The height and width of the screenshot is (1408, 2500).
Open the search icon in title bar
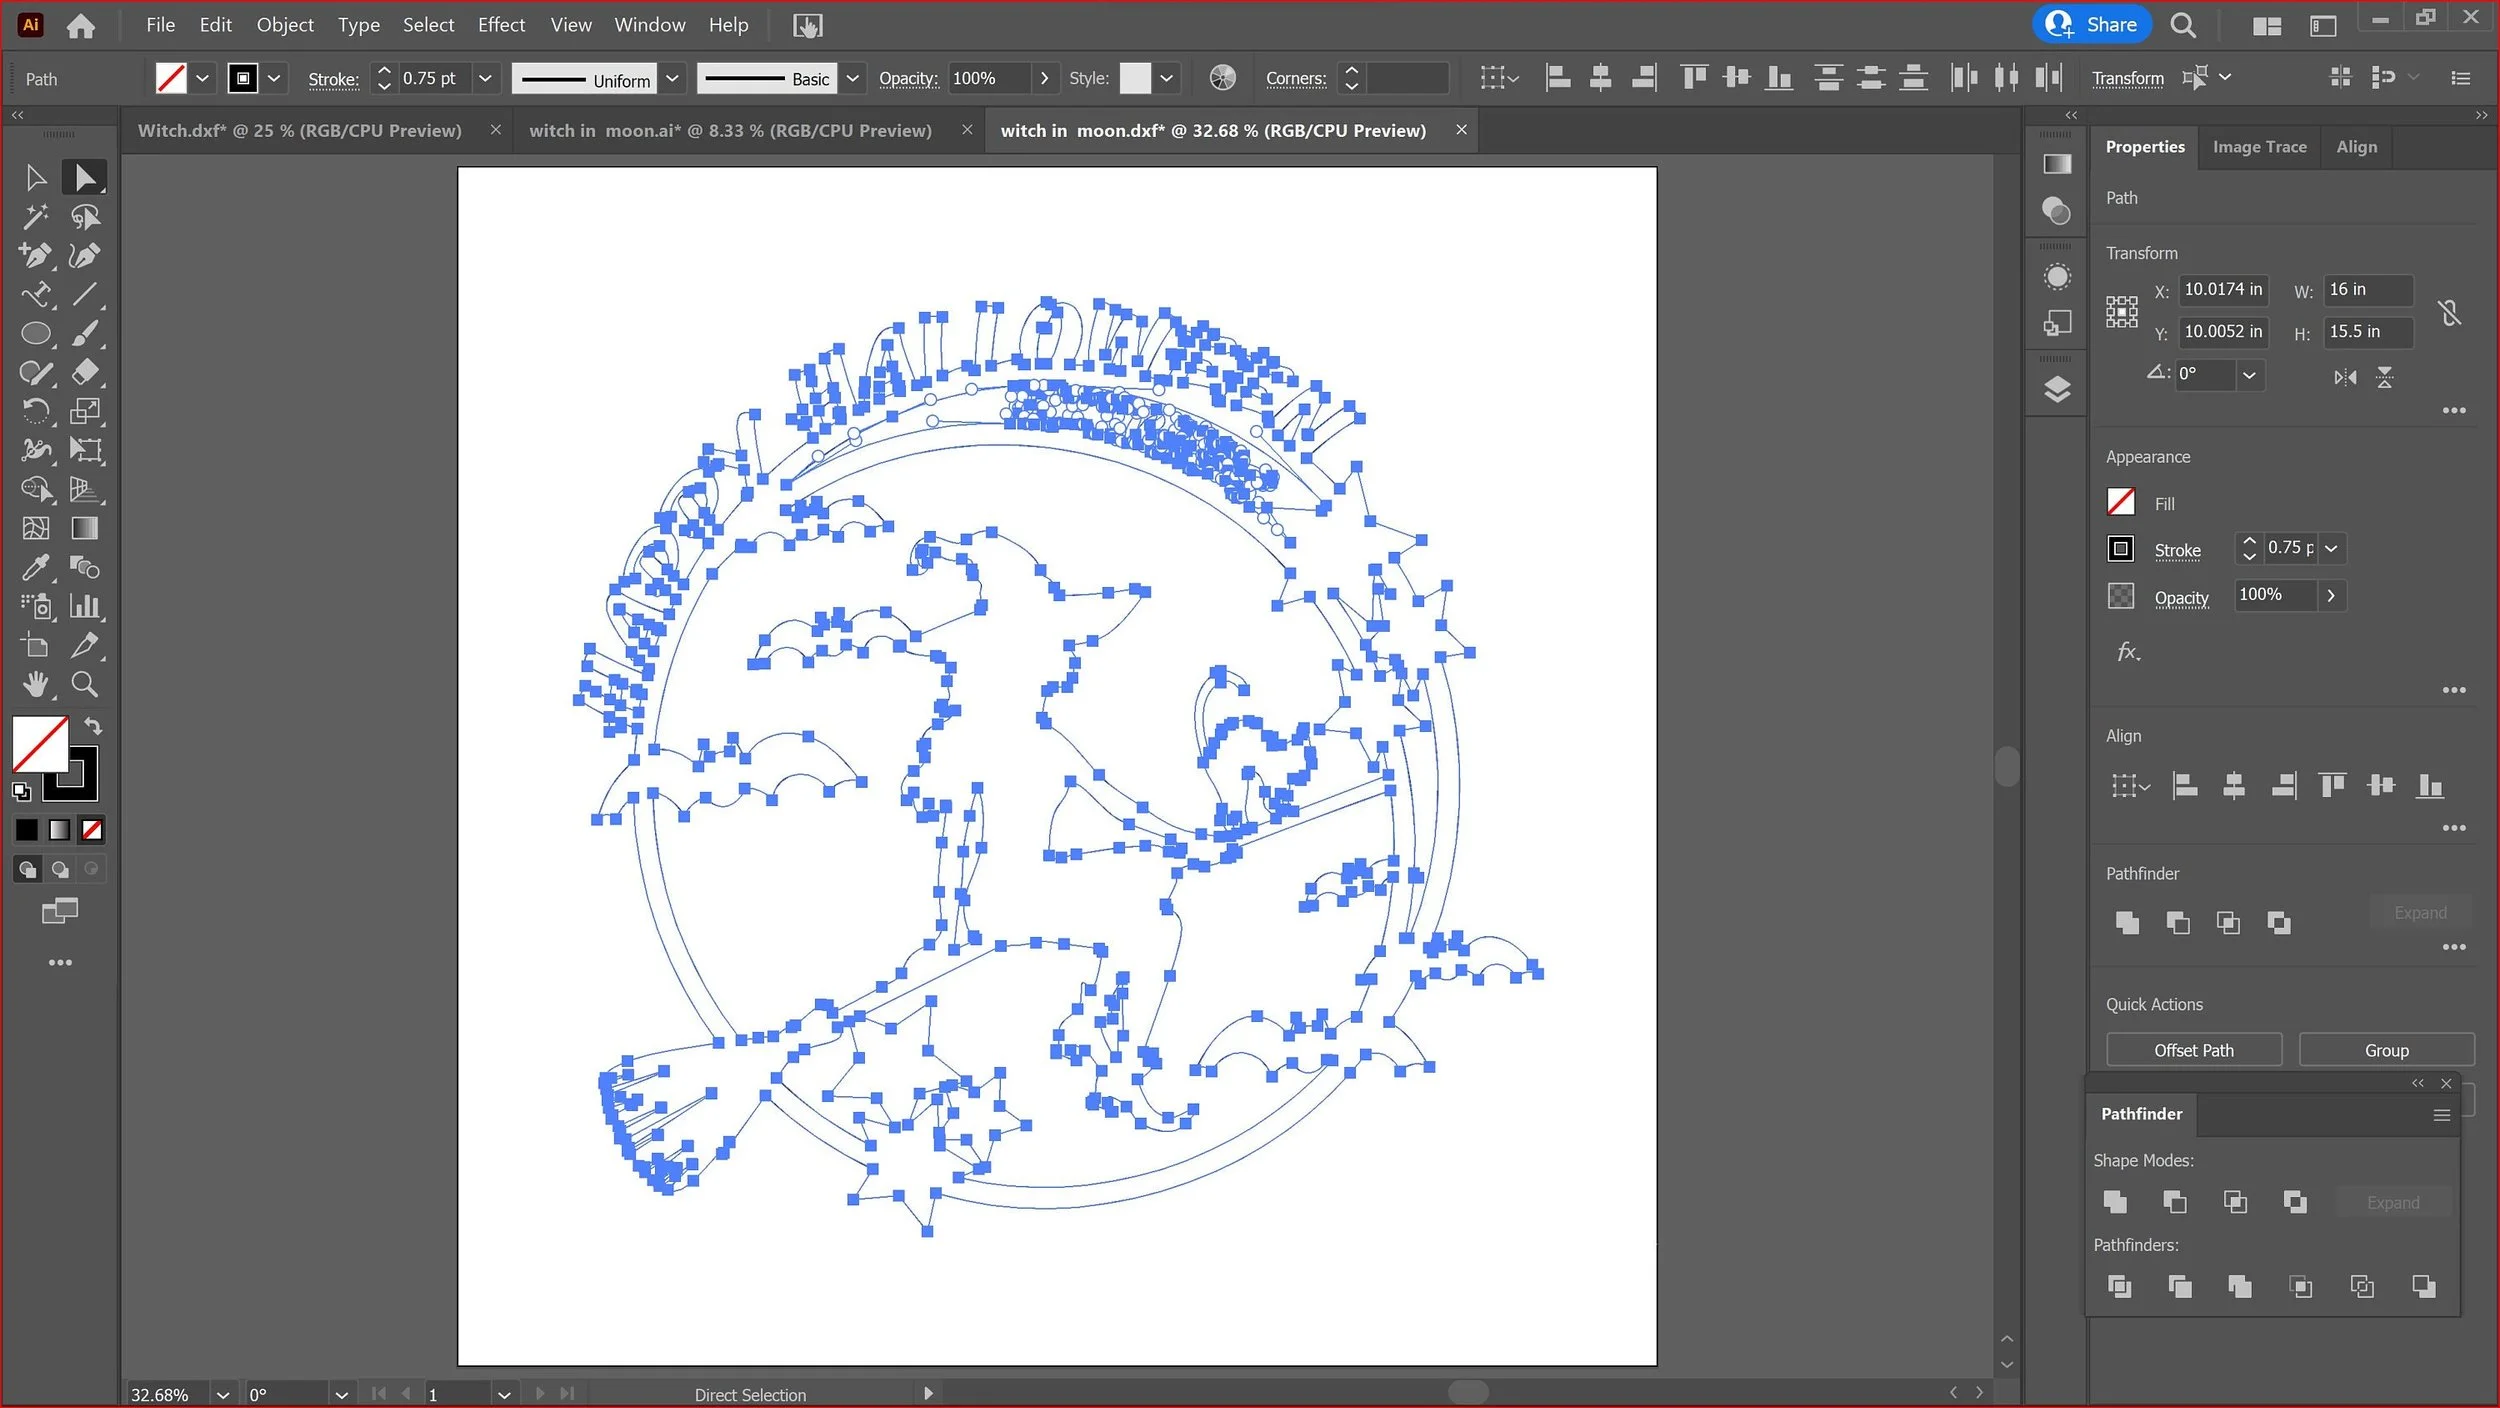(x=2183, y=25)
